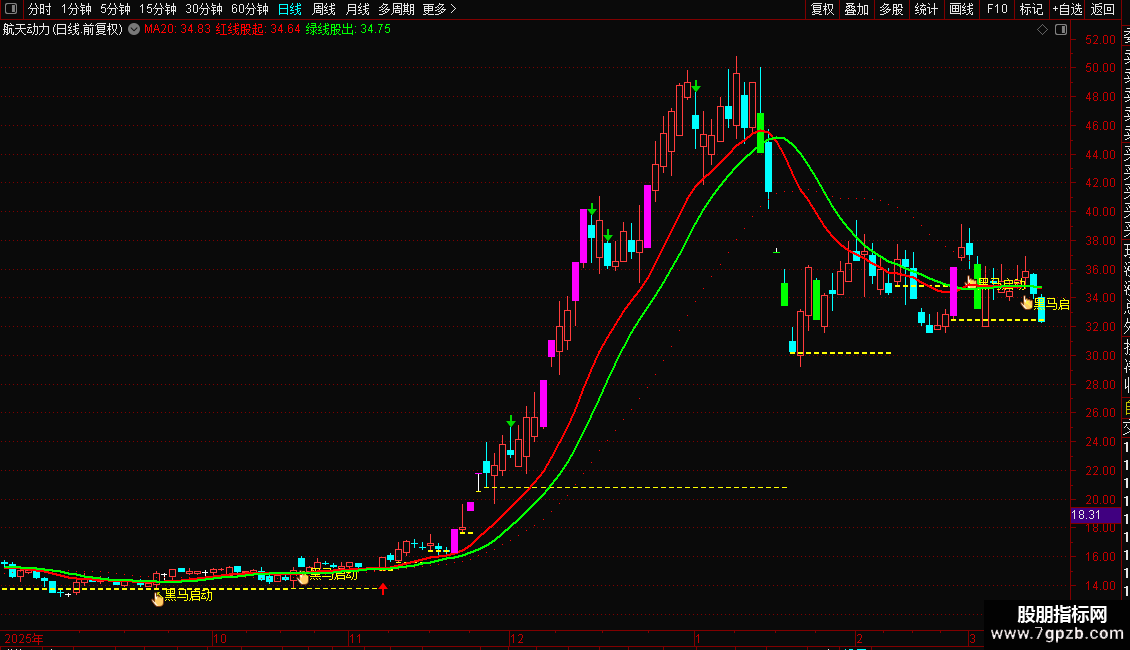Click the 2025年 label on the time axis
Image resolution: width=1130 pixels, height=650 pixels.
(24, 638)
